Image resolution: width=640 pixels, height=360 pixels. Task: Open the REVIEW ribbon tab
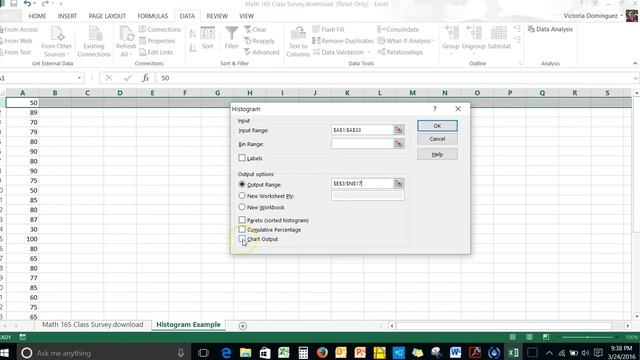pos(217,16)
